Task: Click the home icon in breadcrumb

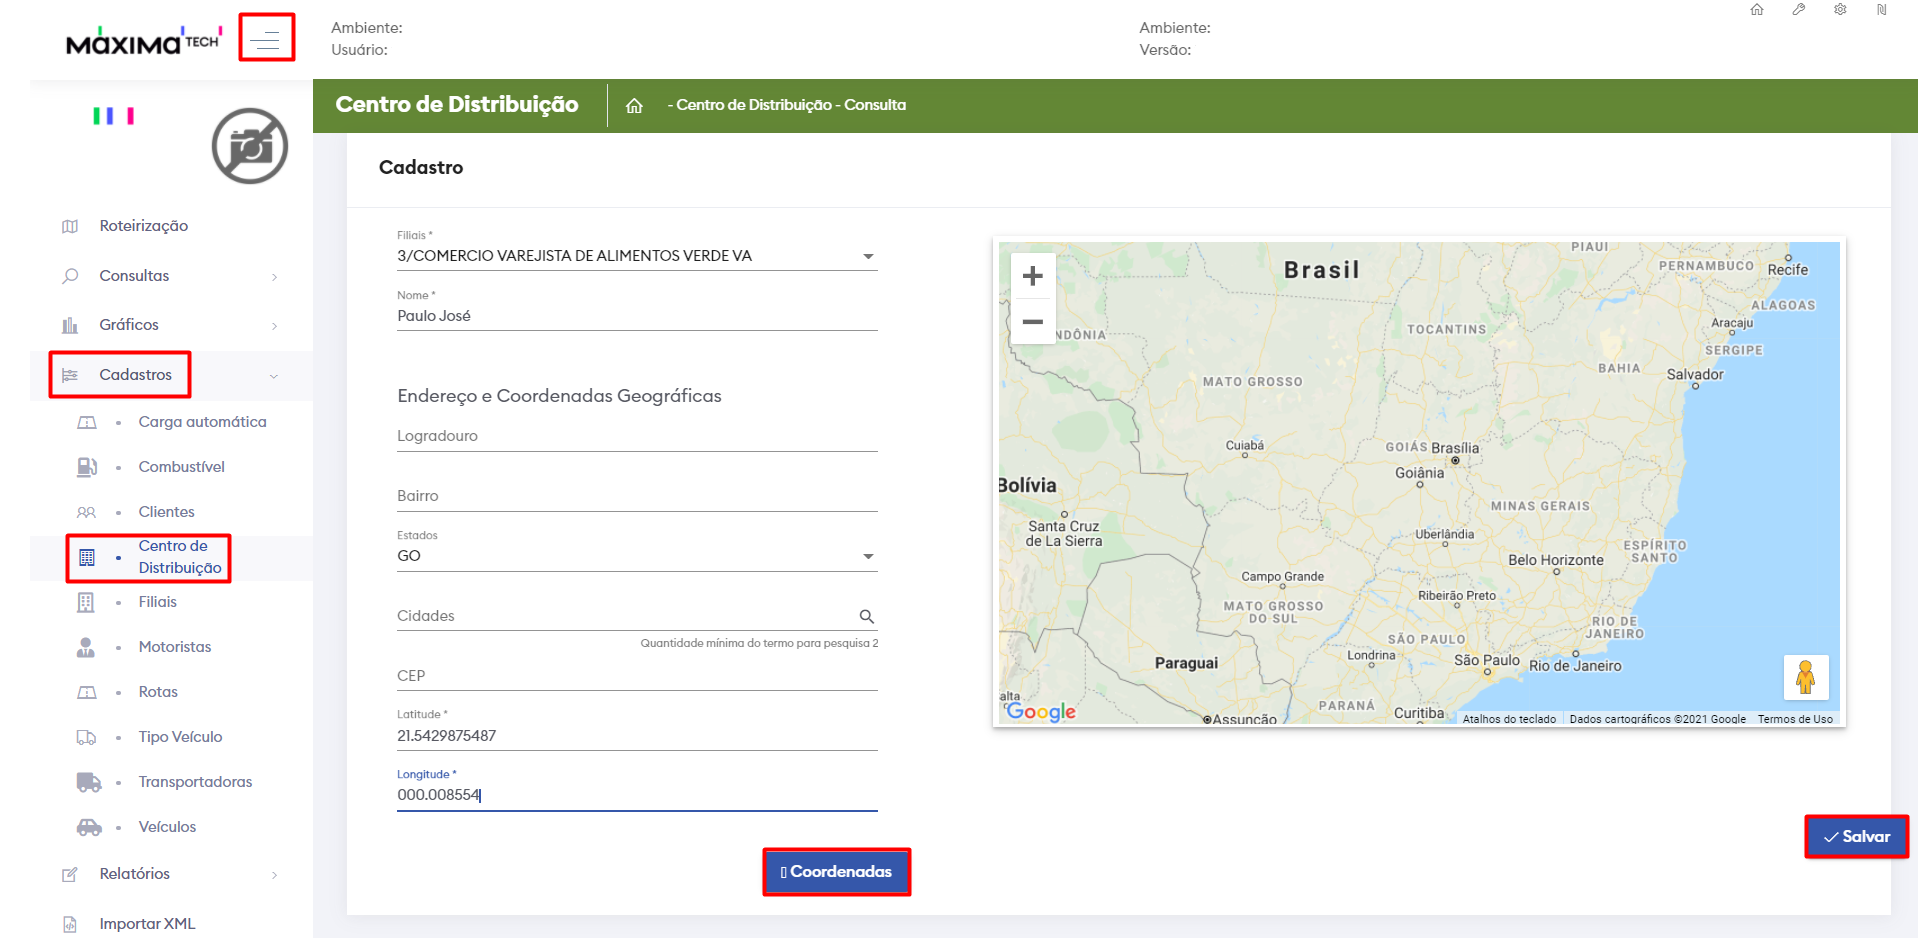Action: (634, 106)
